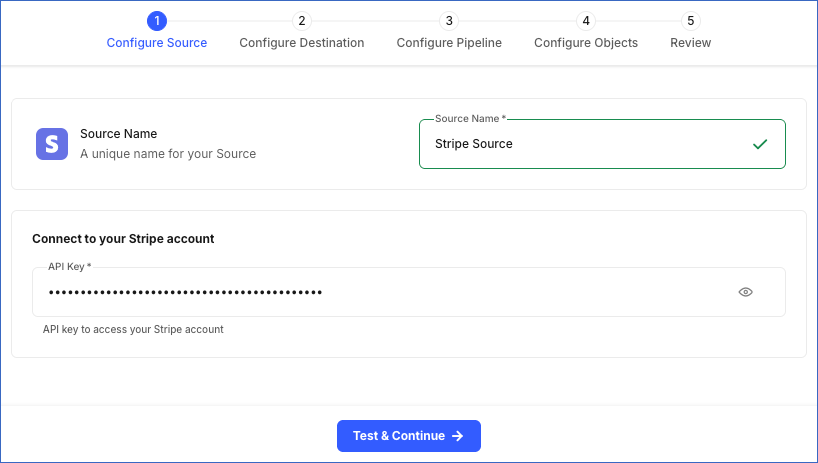This screenshot has height=463, width=818.
Task: Open the Review step
Action: point(690,31)
